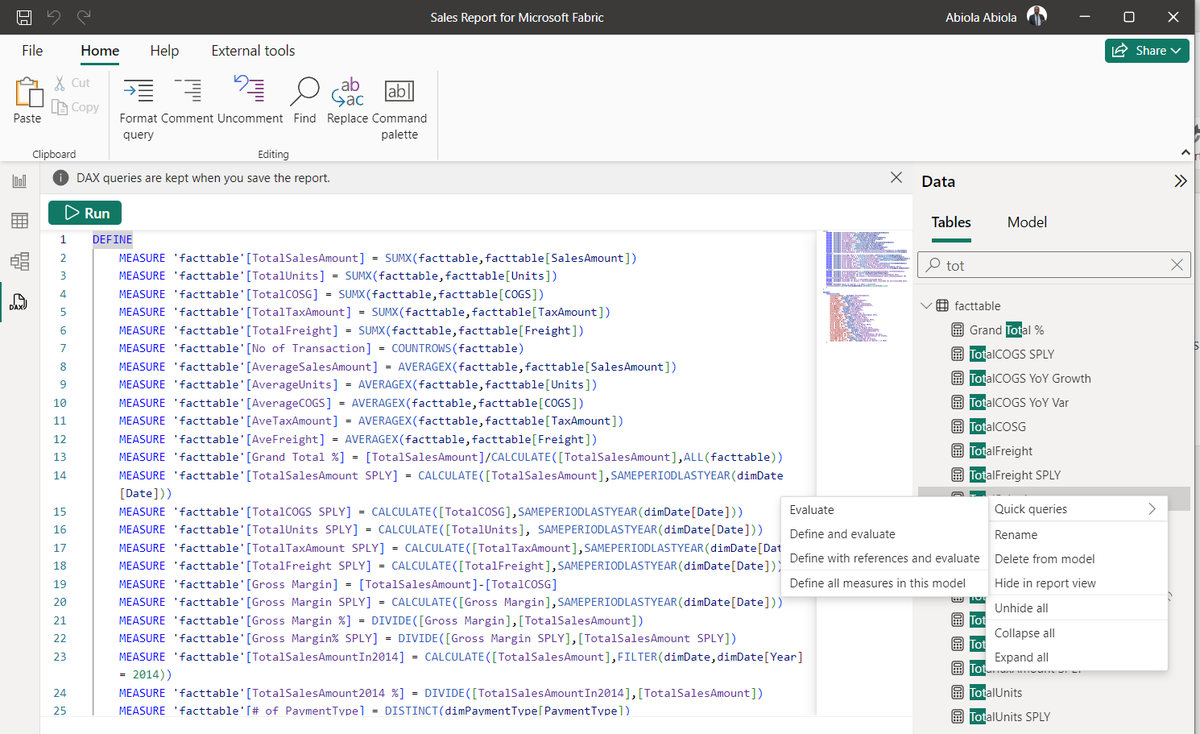1200x734 pixels.
Task: Click the Copy button in Clipboard group
Action: point(75,107)
